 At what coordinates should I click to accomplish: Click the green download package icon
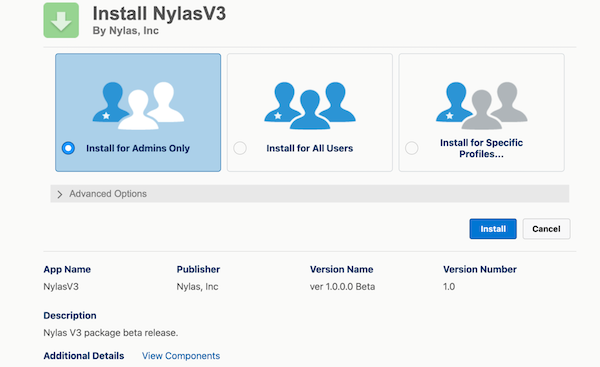tap(61, 20)
